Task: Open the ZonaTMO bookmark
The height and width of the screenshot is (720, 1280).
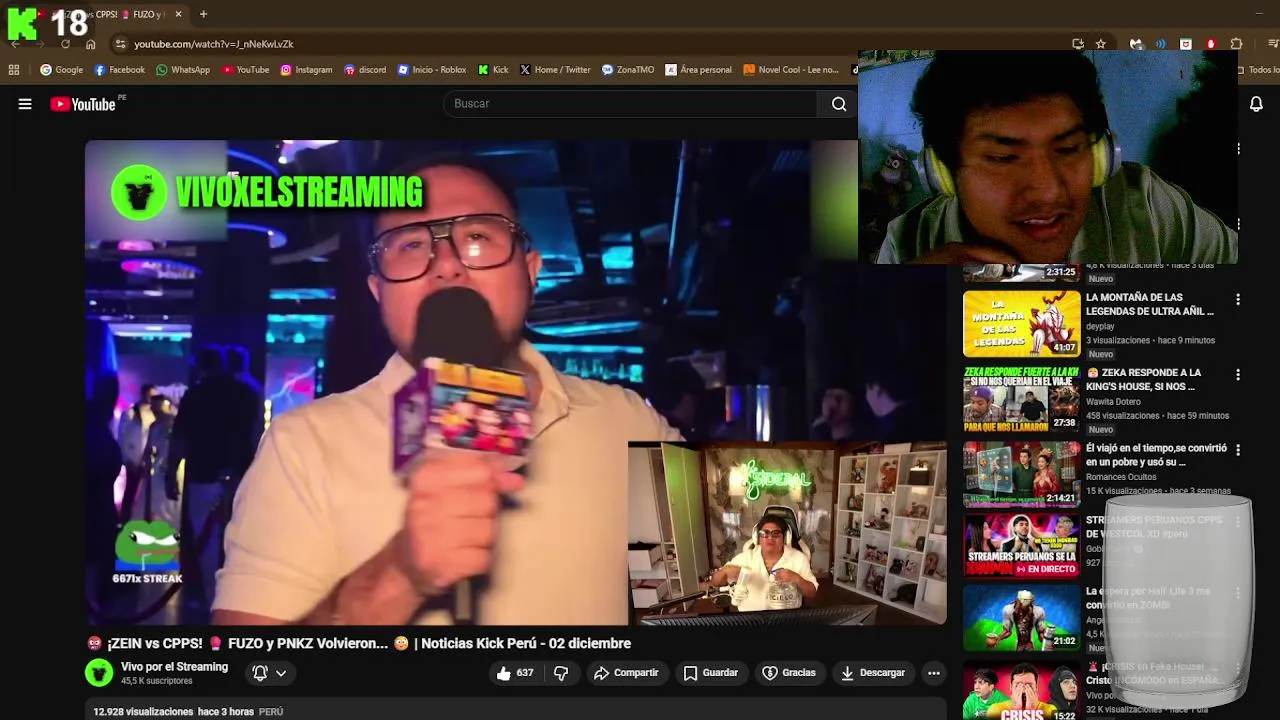Action: point(628,70)
